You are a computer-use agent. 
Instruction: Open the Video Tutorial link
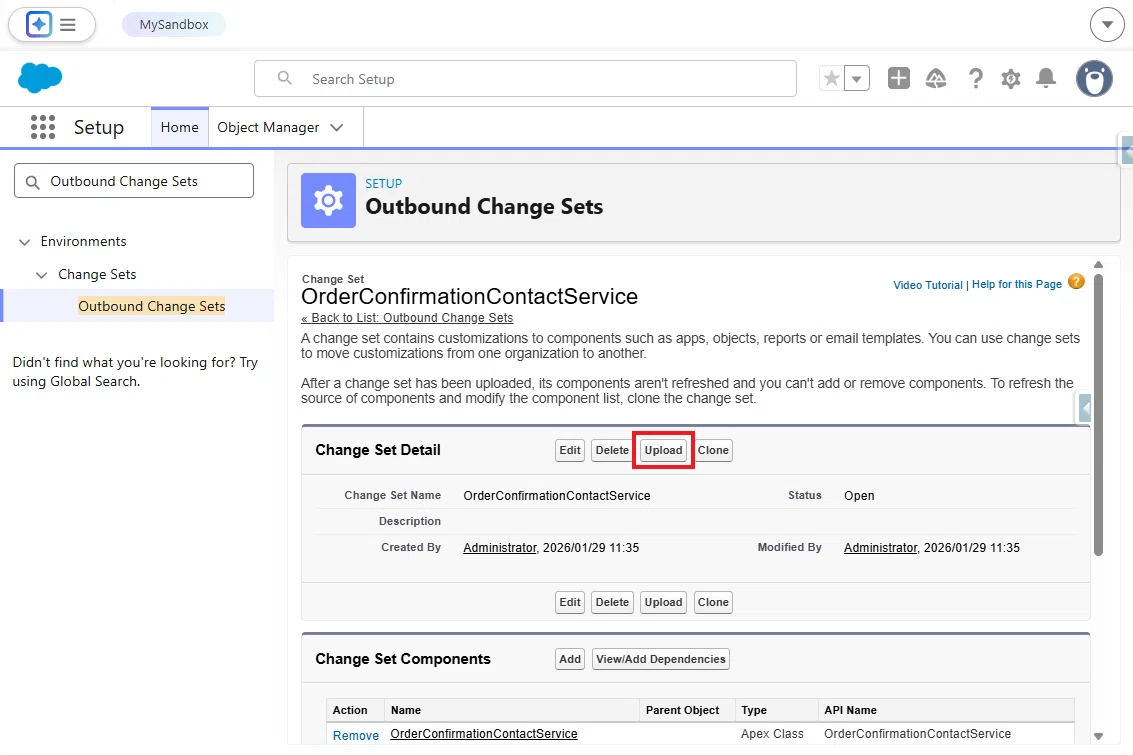(x=928, y=285)
